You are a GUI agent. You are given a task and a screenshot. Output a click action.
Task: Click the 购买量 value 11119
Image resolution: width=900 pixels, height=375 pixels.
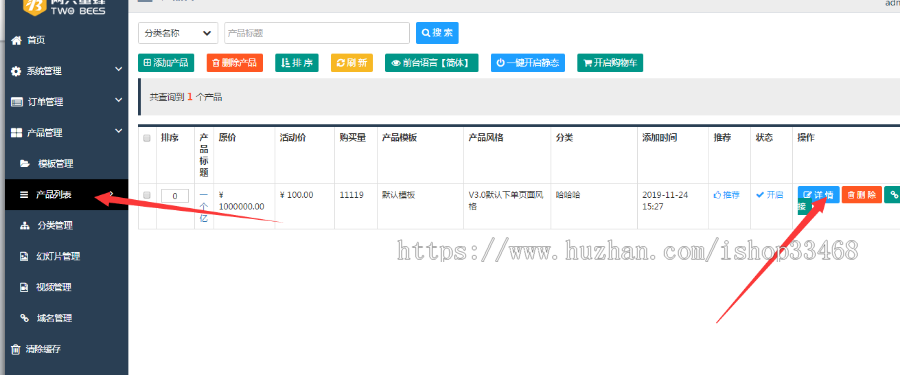pyautogui.click(x=351, y=195)
